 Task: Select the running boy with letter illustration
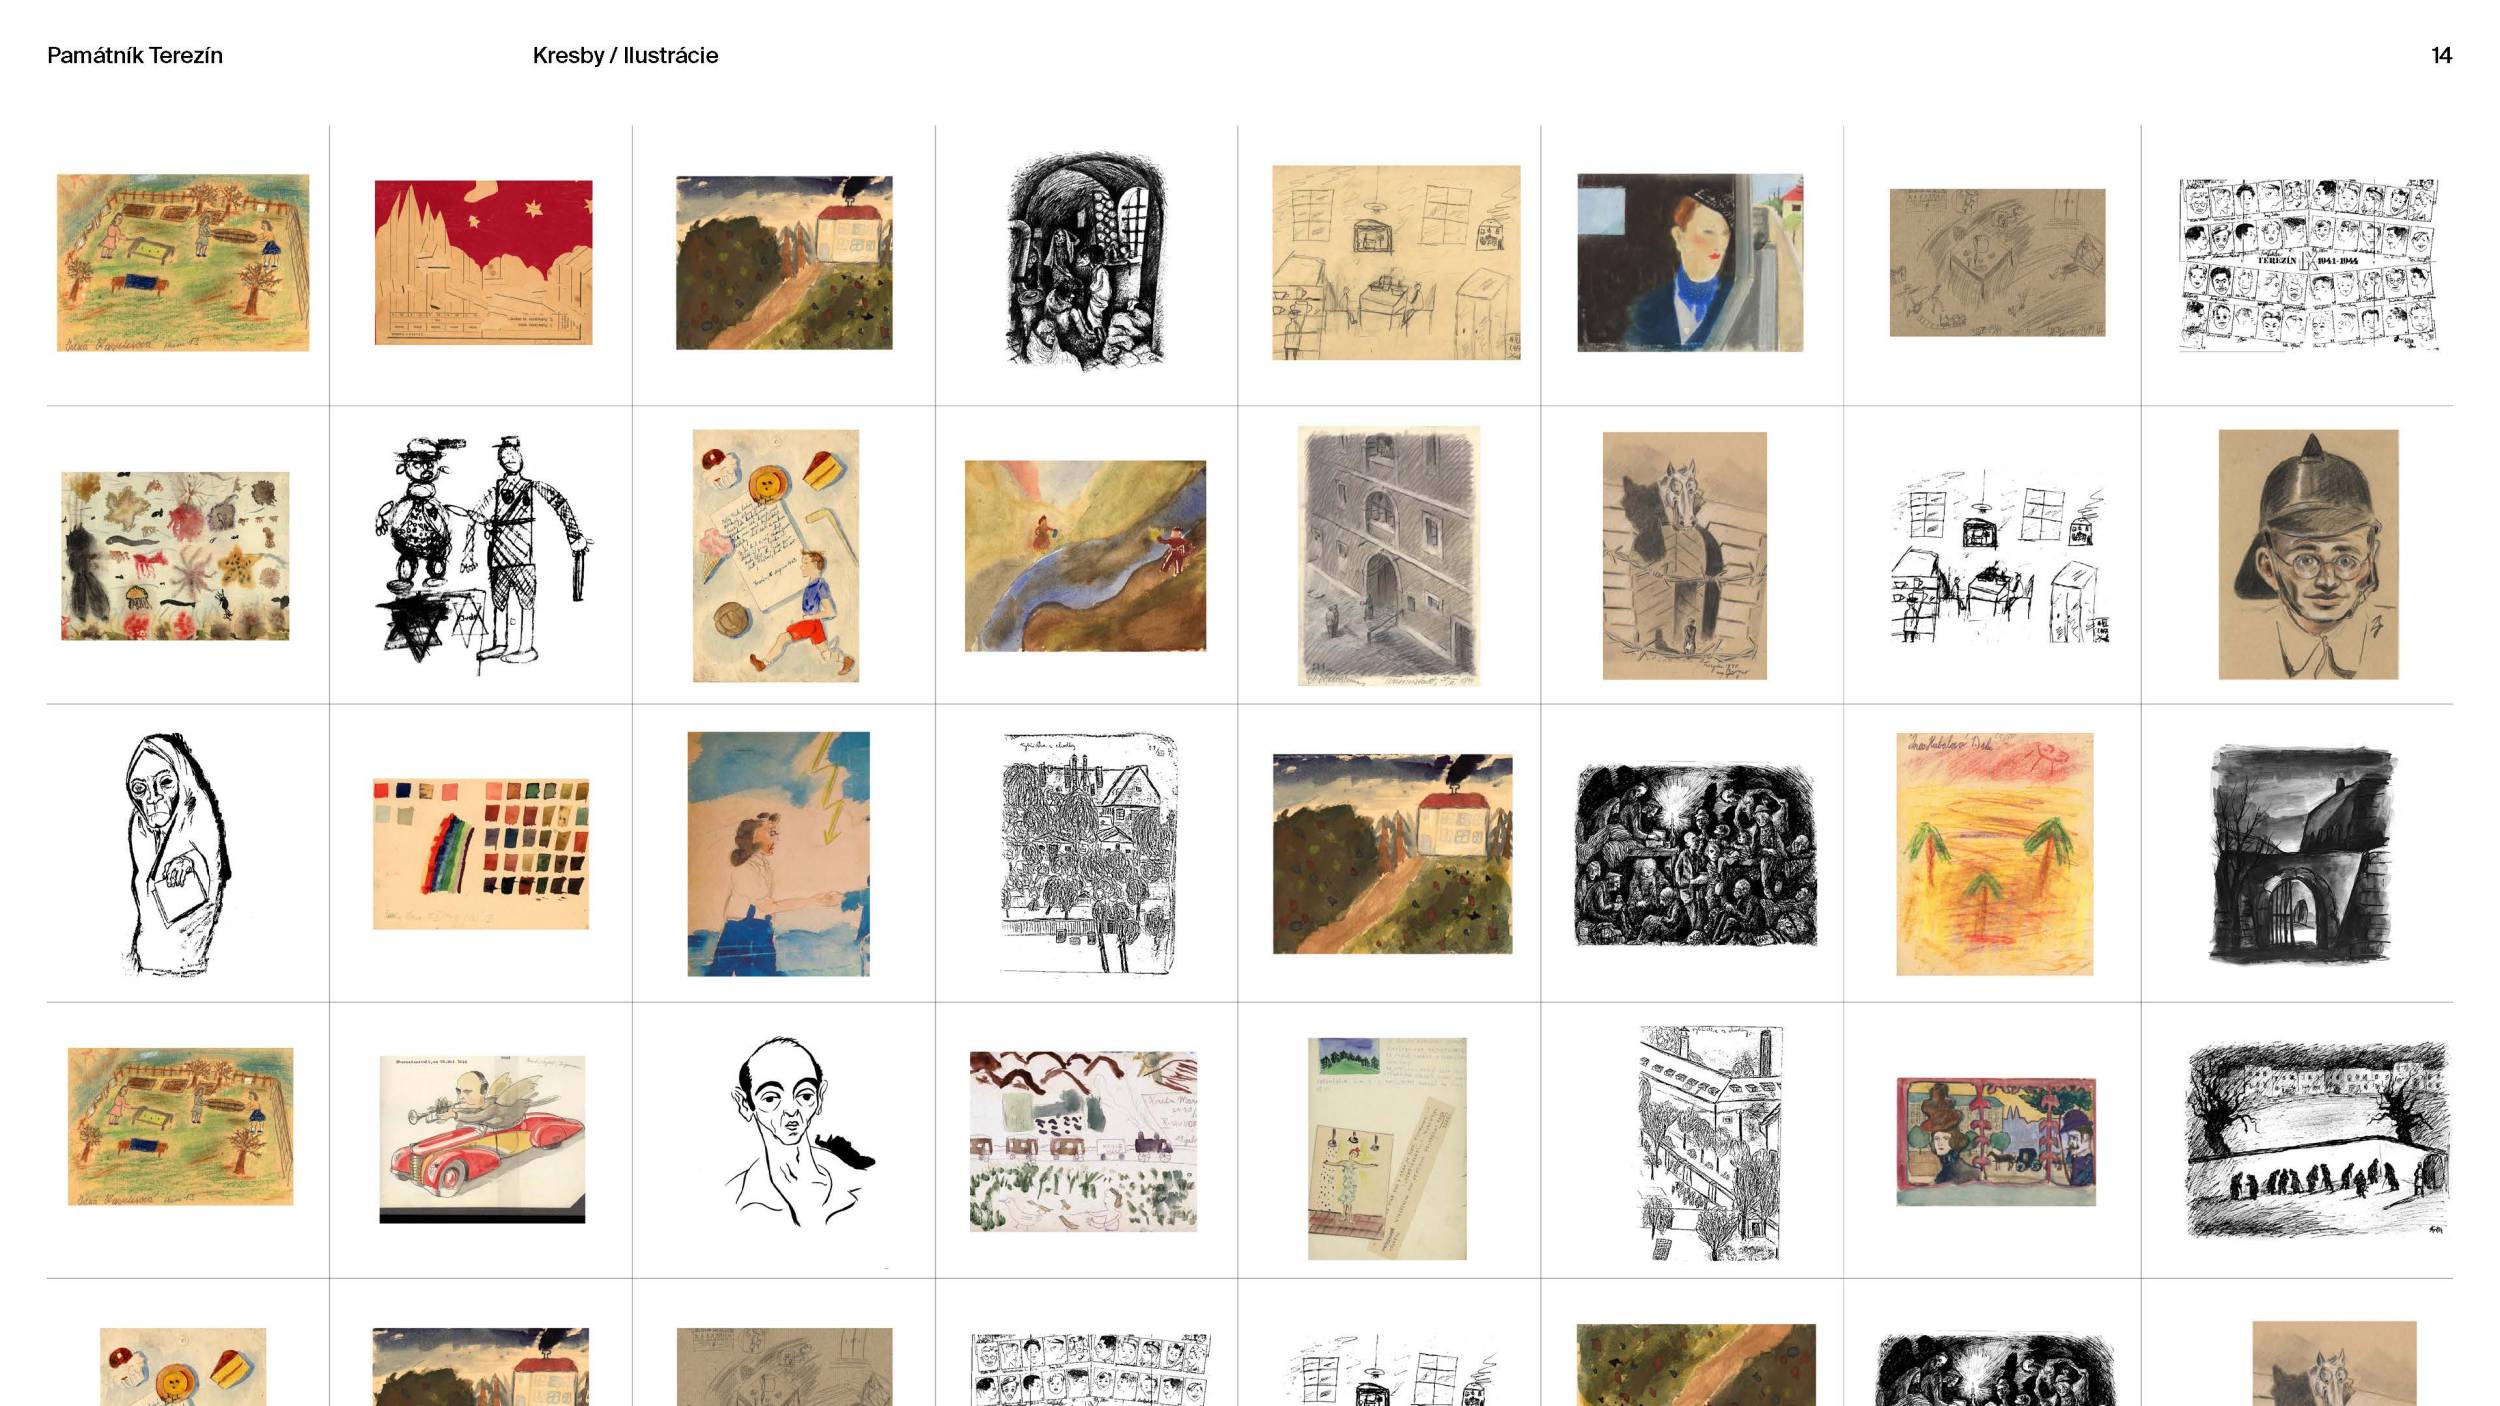coord(776,556)
